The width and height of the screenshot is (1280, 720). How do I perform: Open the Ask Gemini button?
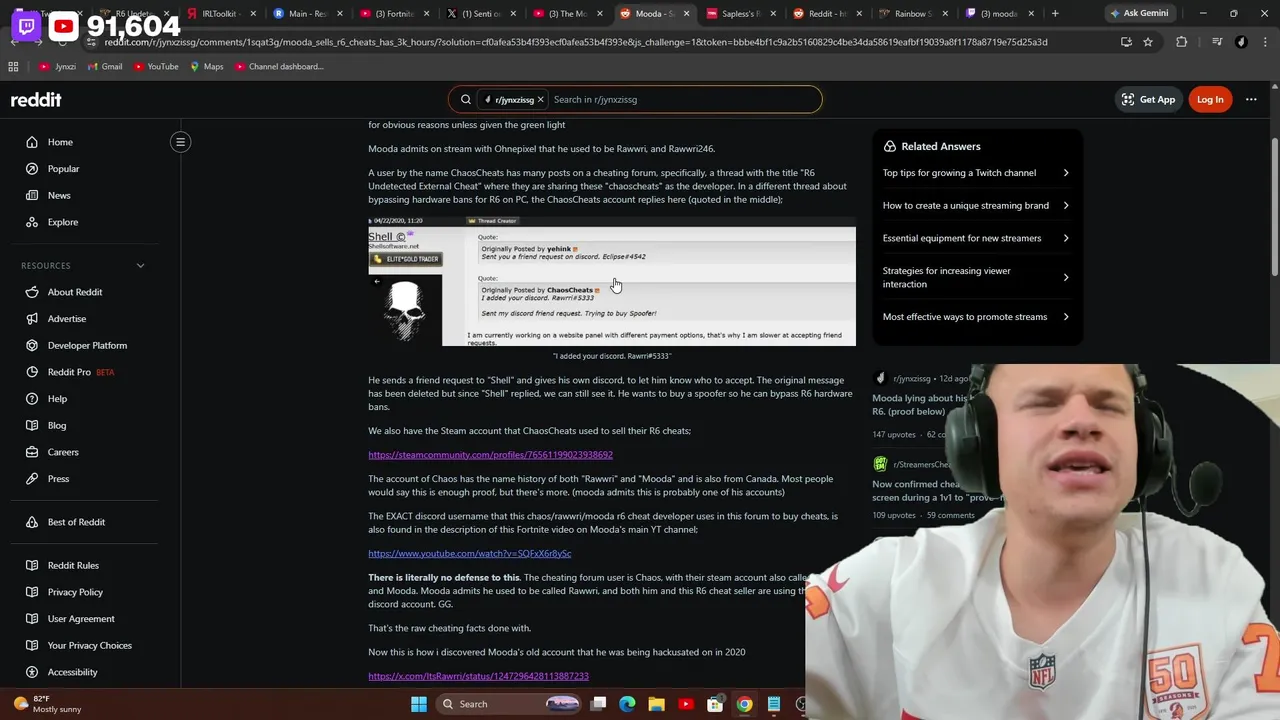point(1137,14)
